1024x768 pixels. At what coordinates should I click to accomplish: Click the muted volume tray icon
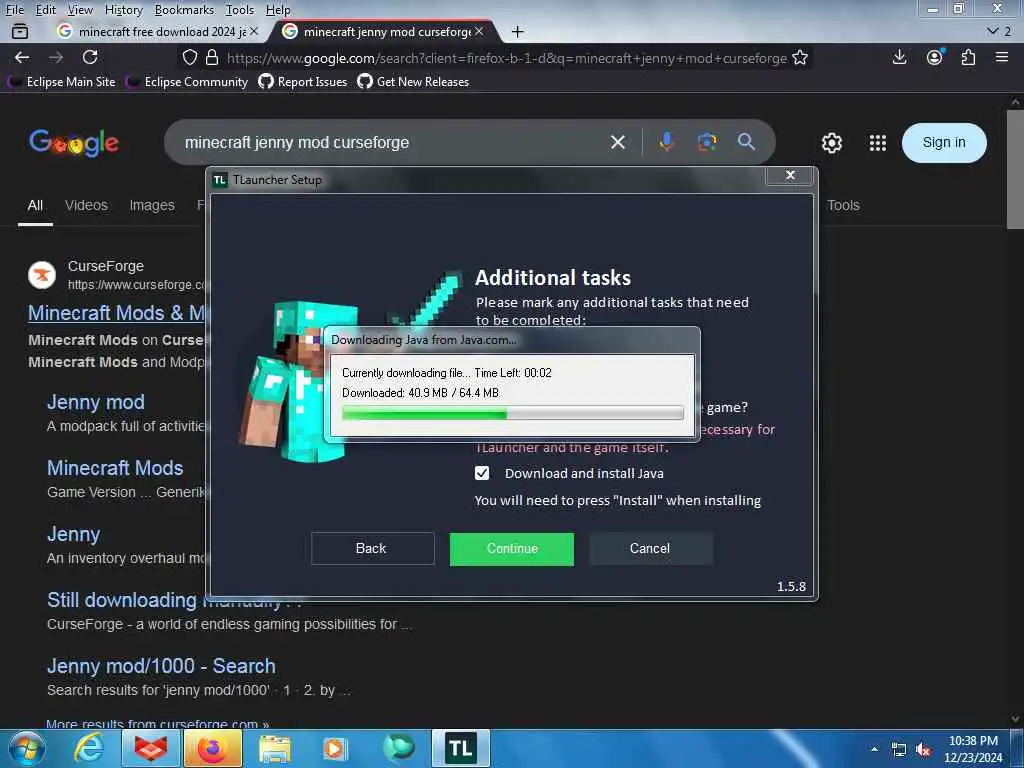coord(923,750)
